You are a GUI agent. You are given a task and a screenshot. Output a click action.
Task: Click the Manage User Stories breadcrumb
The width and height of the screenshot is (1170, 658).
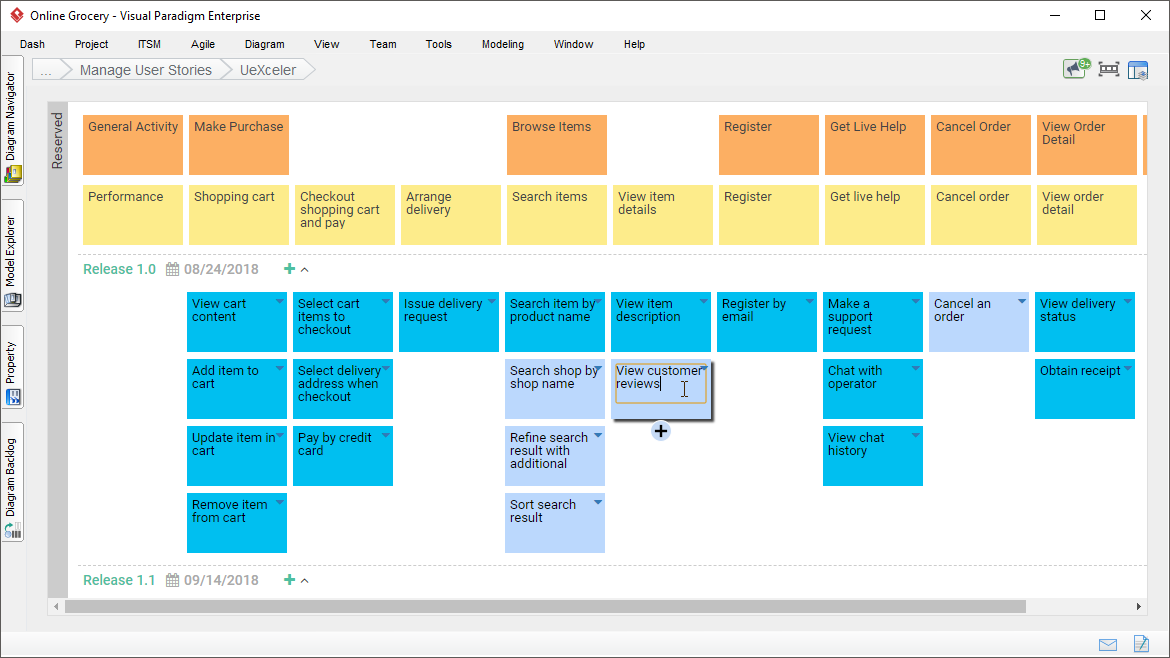pyautogui.click(x=145, y=69)
